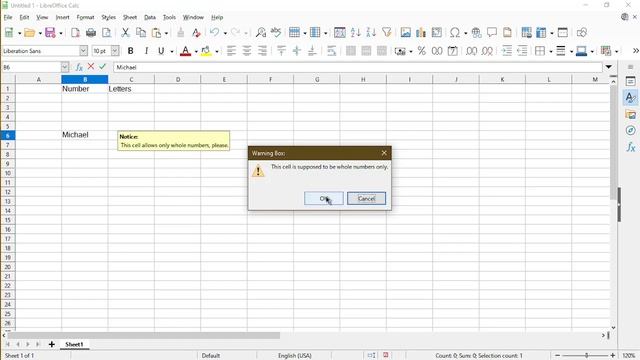This screenshot has width=640, height=360.
Task: Click the Find and Replace icon
Action: 261,33
